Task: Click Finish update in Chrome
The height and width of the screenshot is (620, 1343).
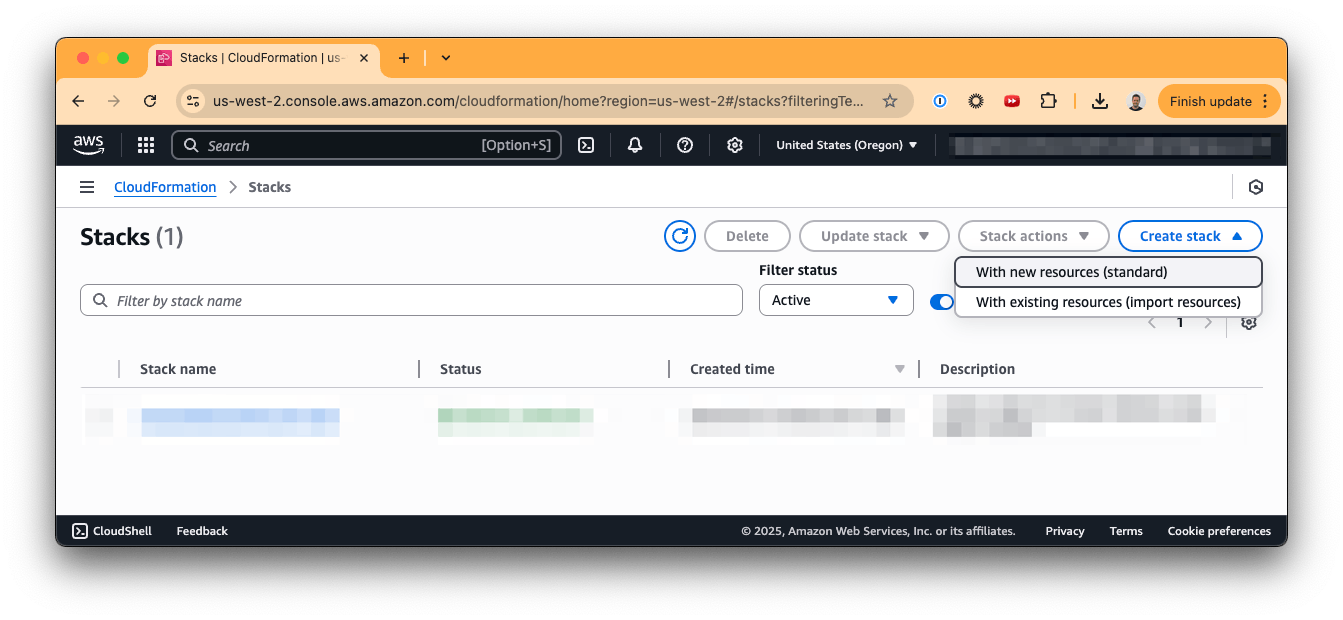Action: click(x=1219, y=101)
